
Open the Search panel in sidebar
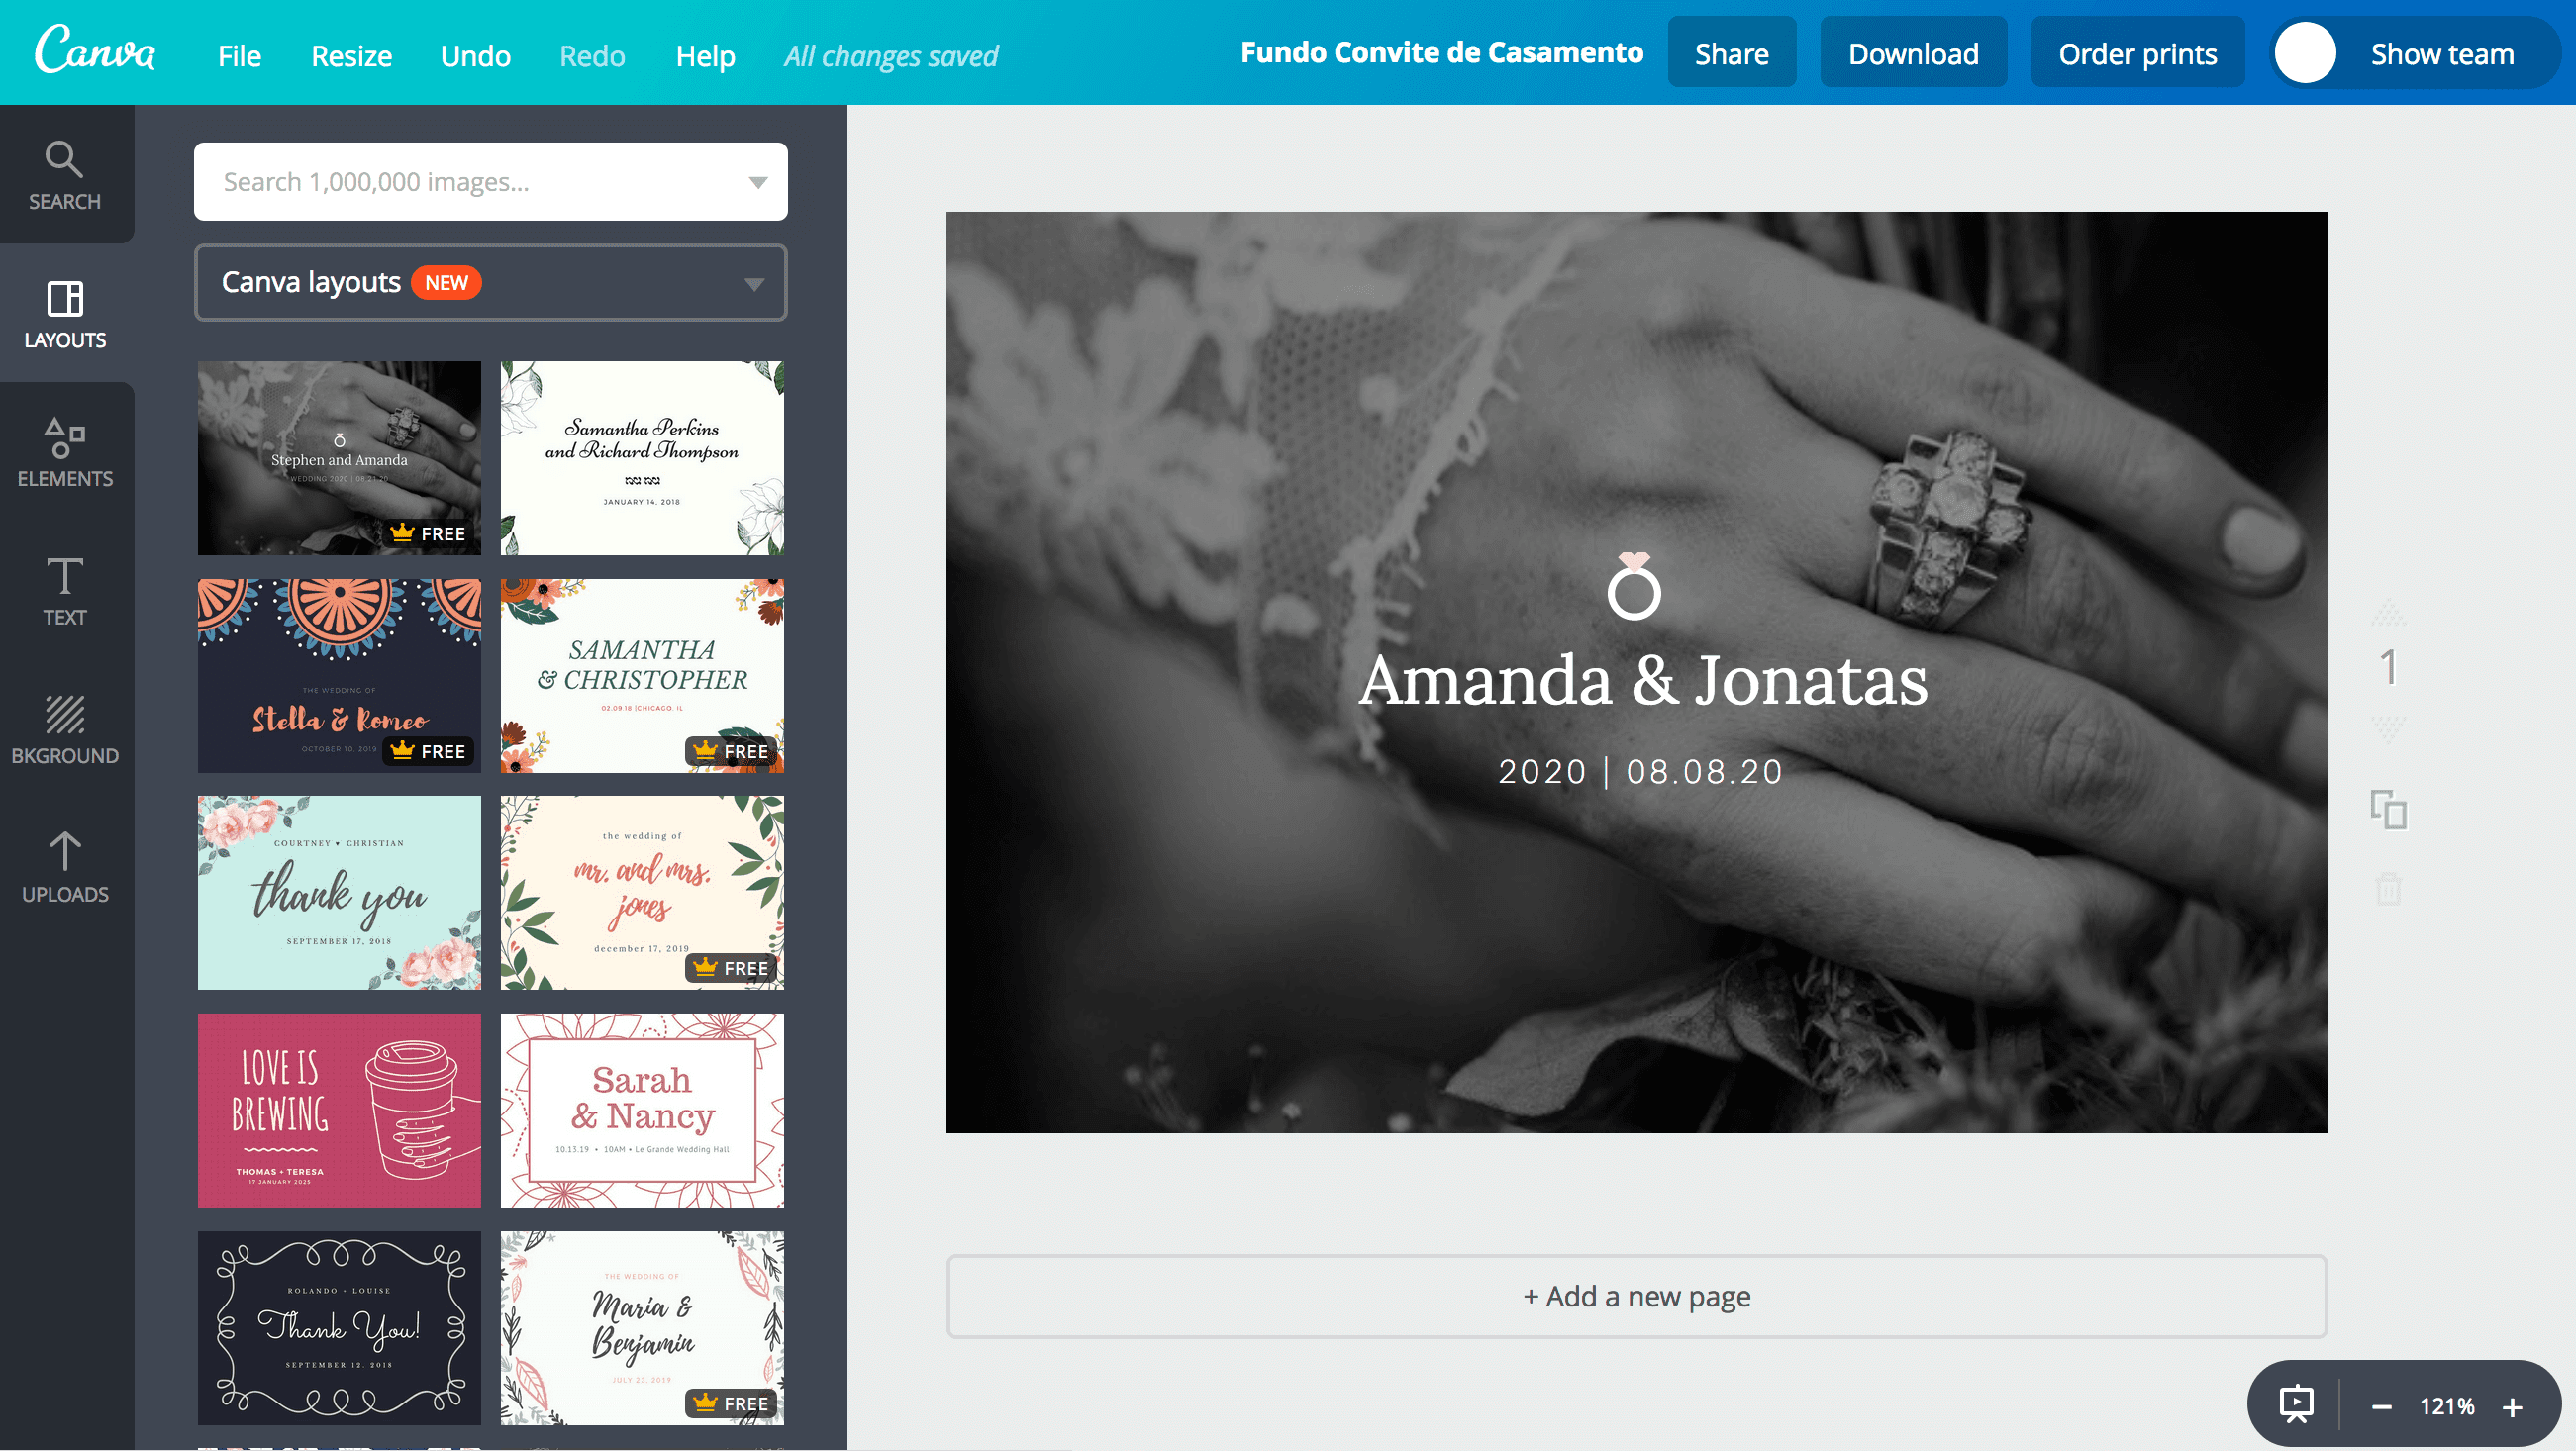click(x=65, y=175)
